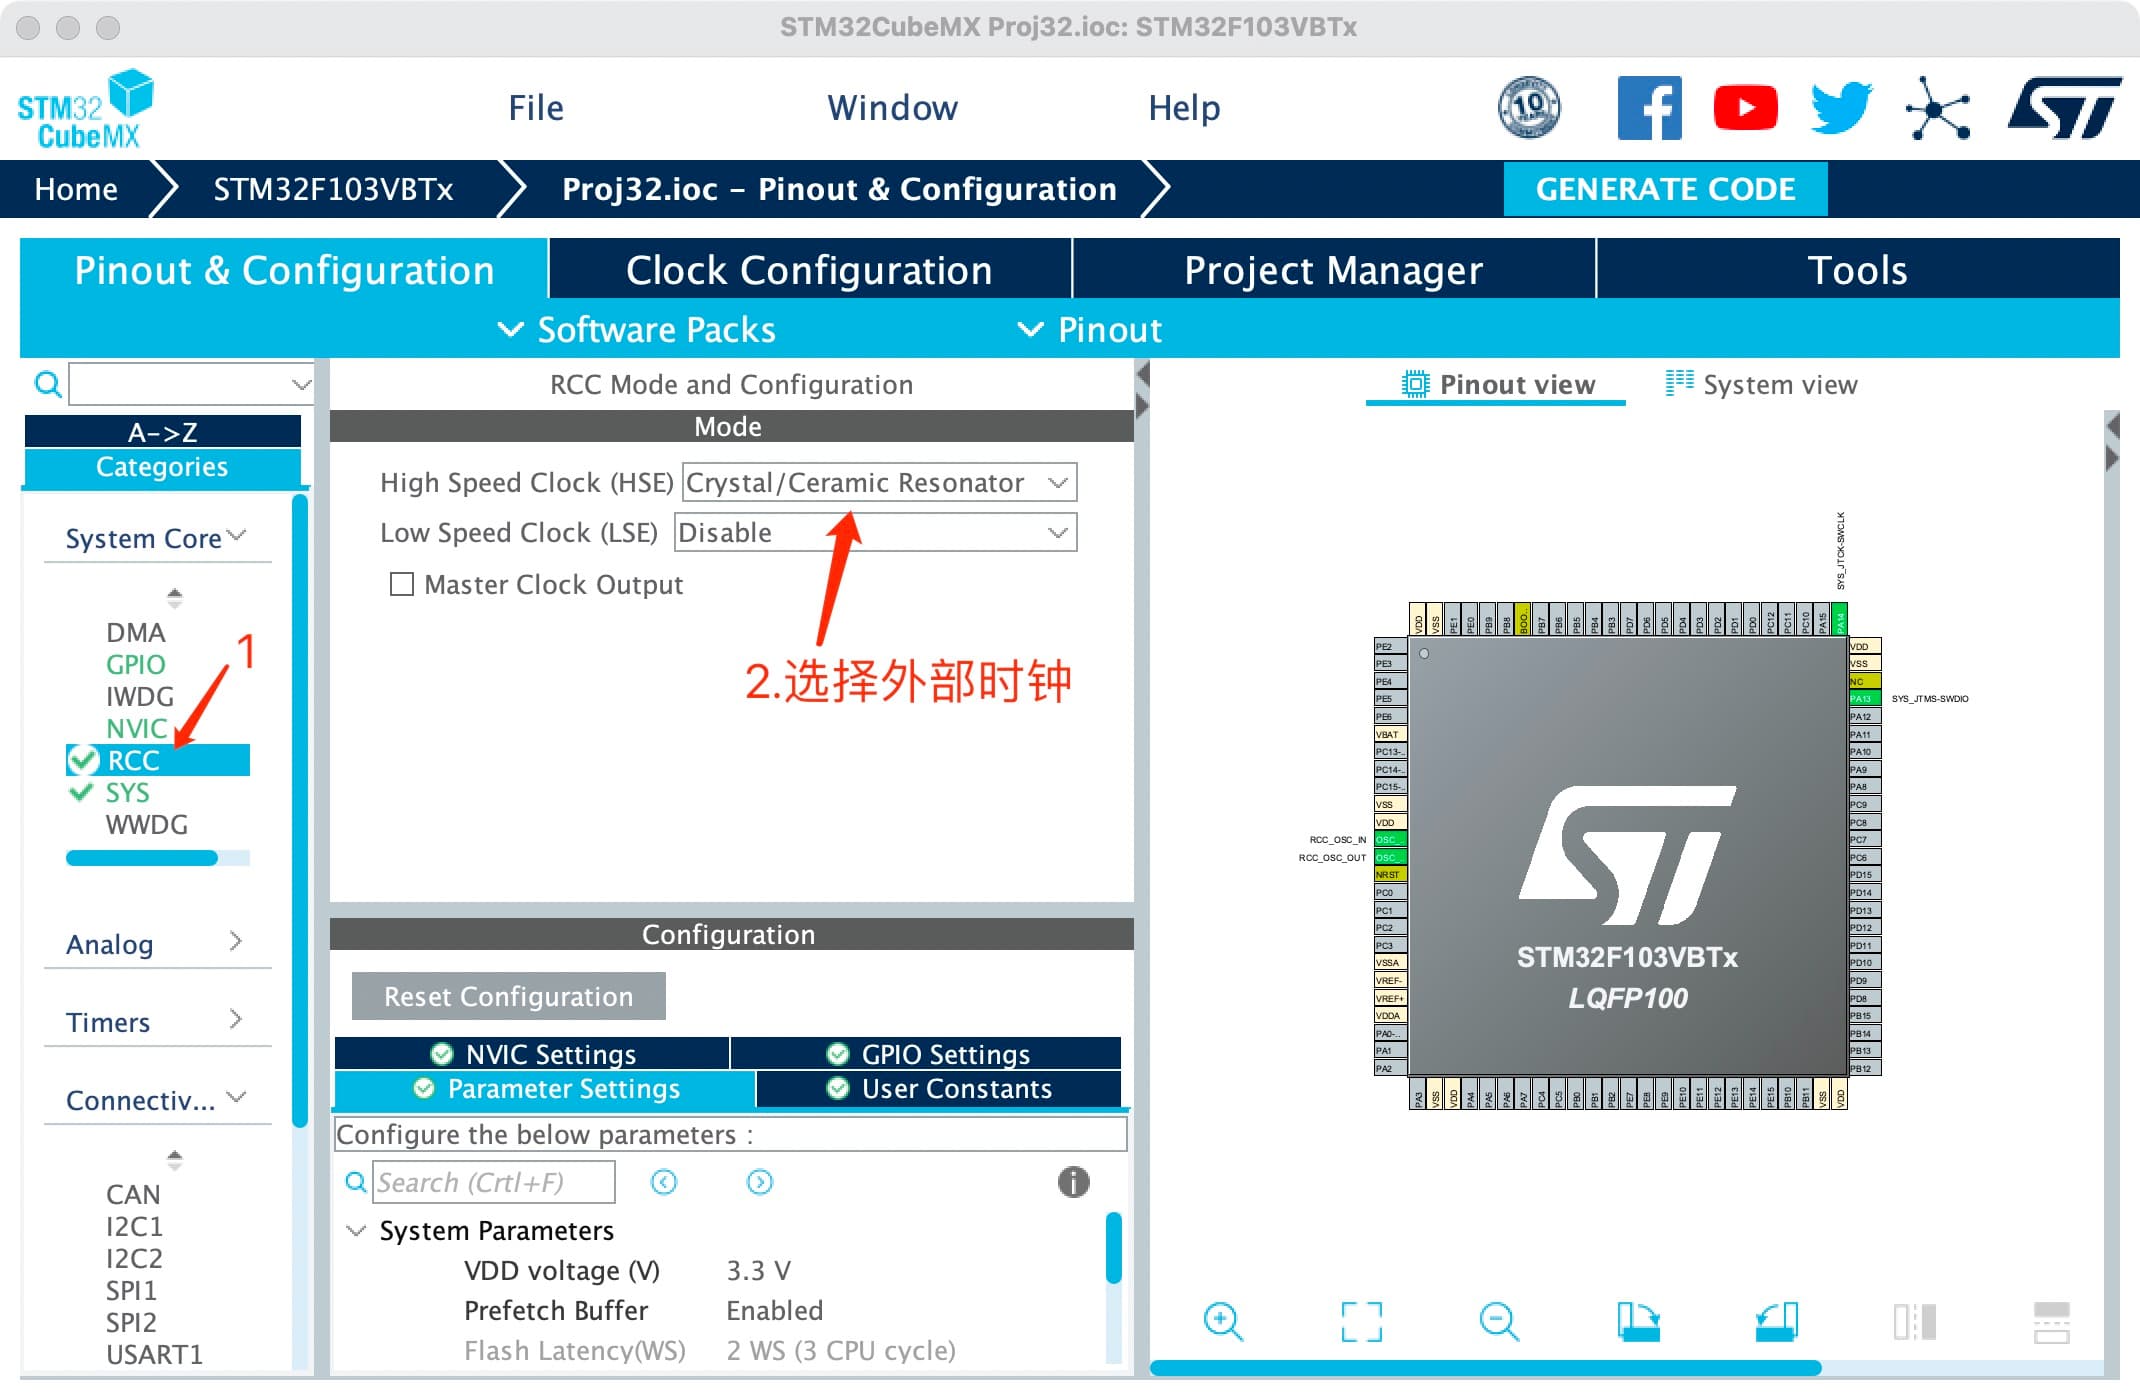Go to previous parameter search result
This screenshot has width=2140, height=1400.
tap(663, 1182)
